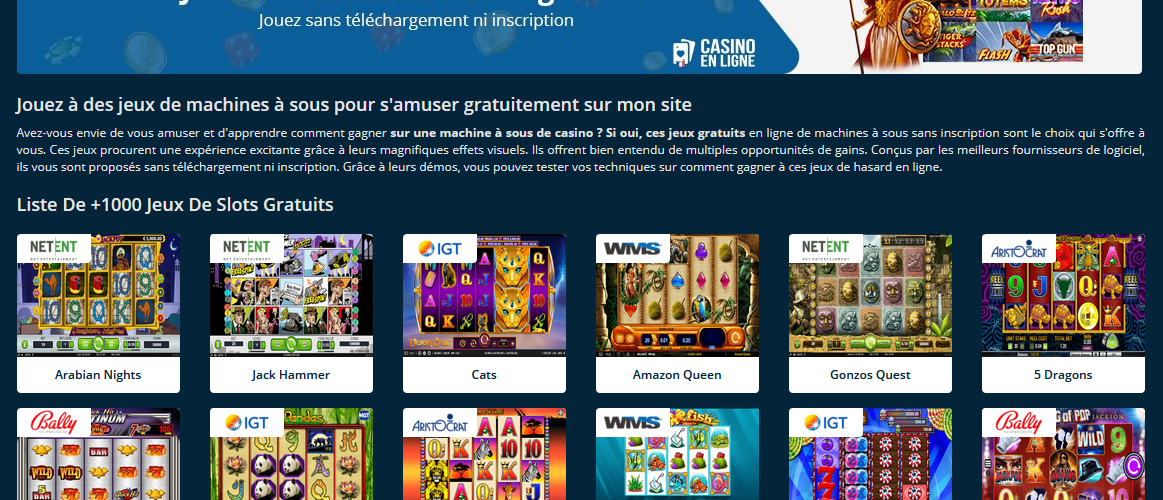Select the Bally King of Pop thumbnail
The height and width of the screenshot is (500, 1163).
[x=1063, y=454]
